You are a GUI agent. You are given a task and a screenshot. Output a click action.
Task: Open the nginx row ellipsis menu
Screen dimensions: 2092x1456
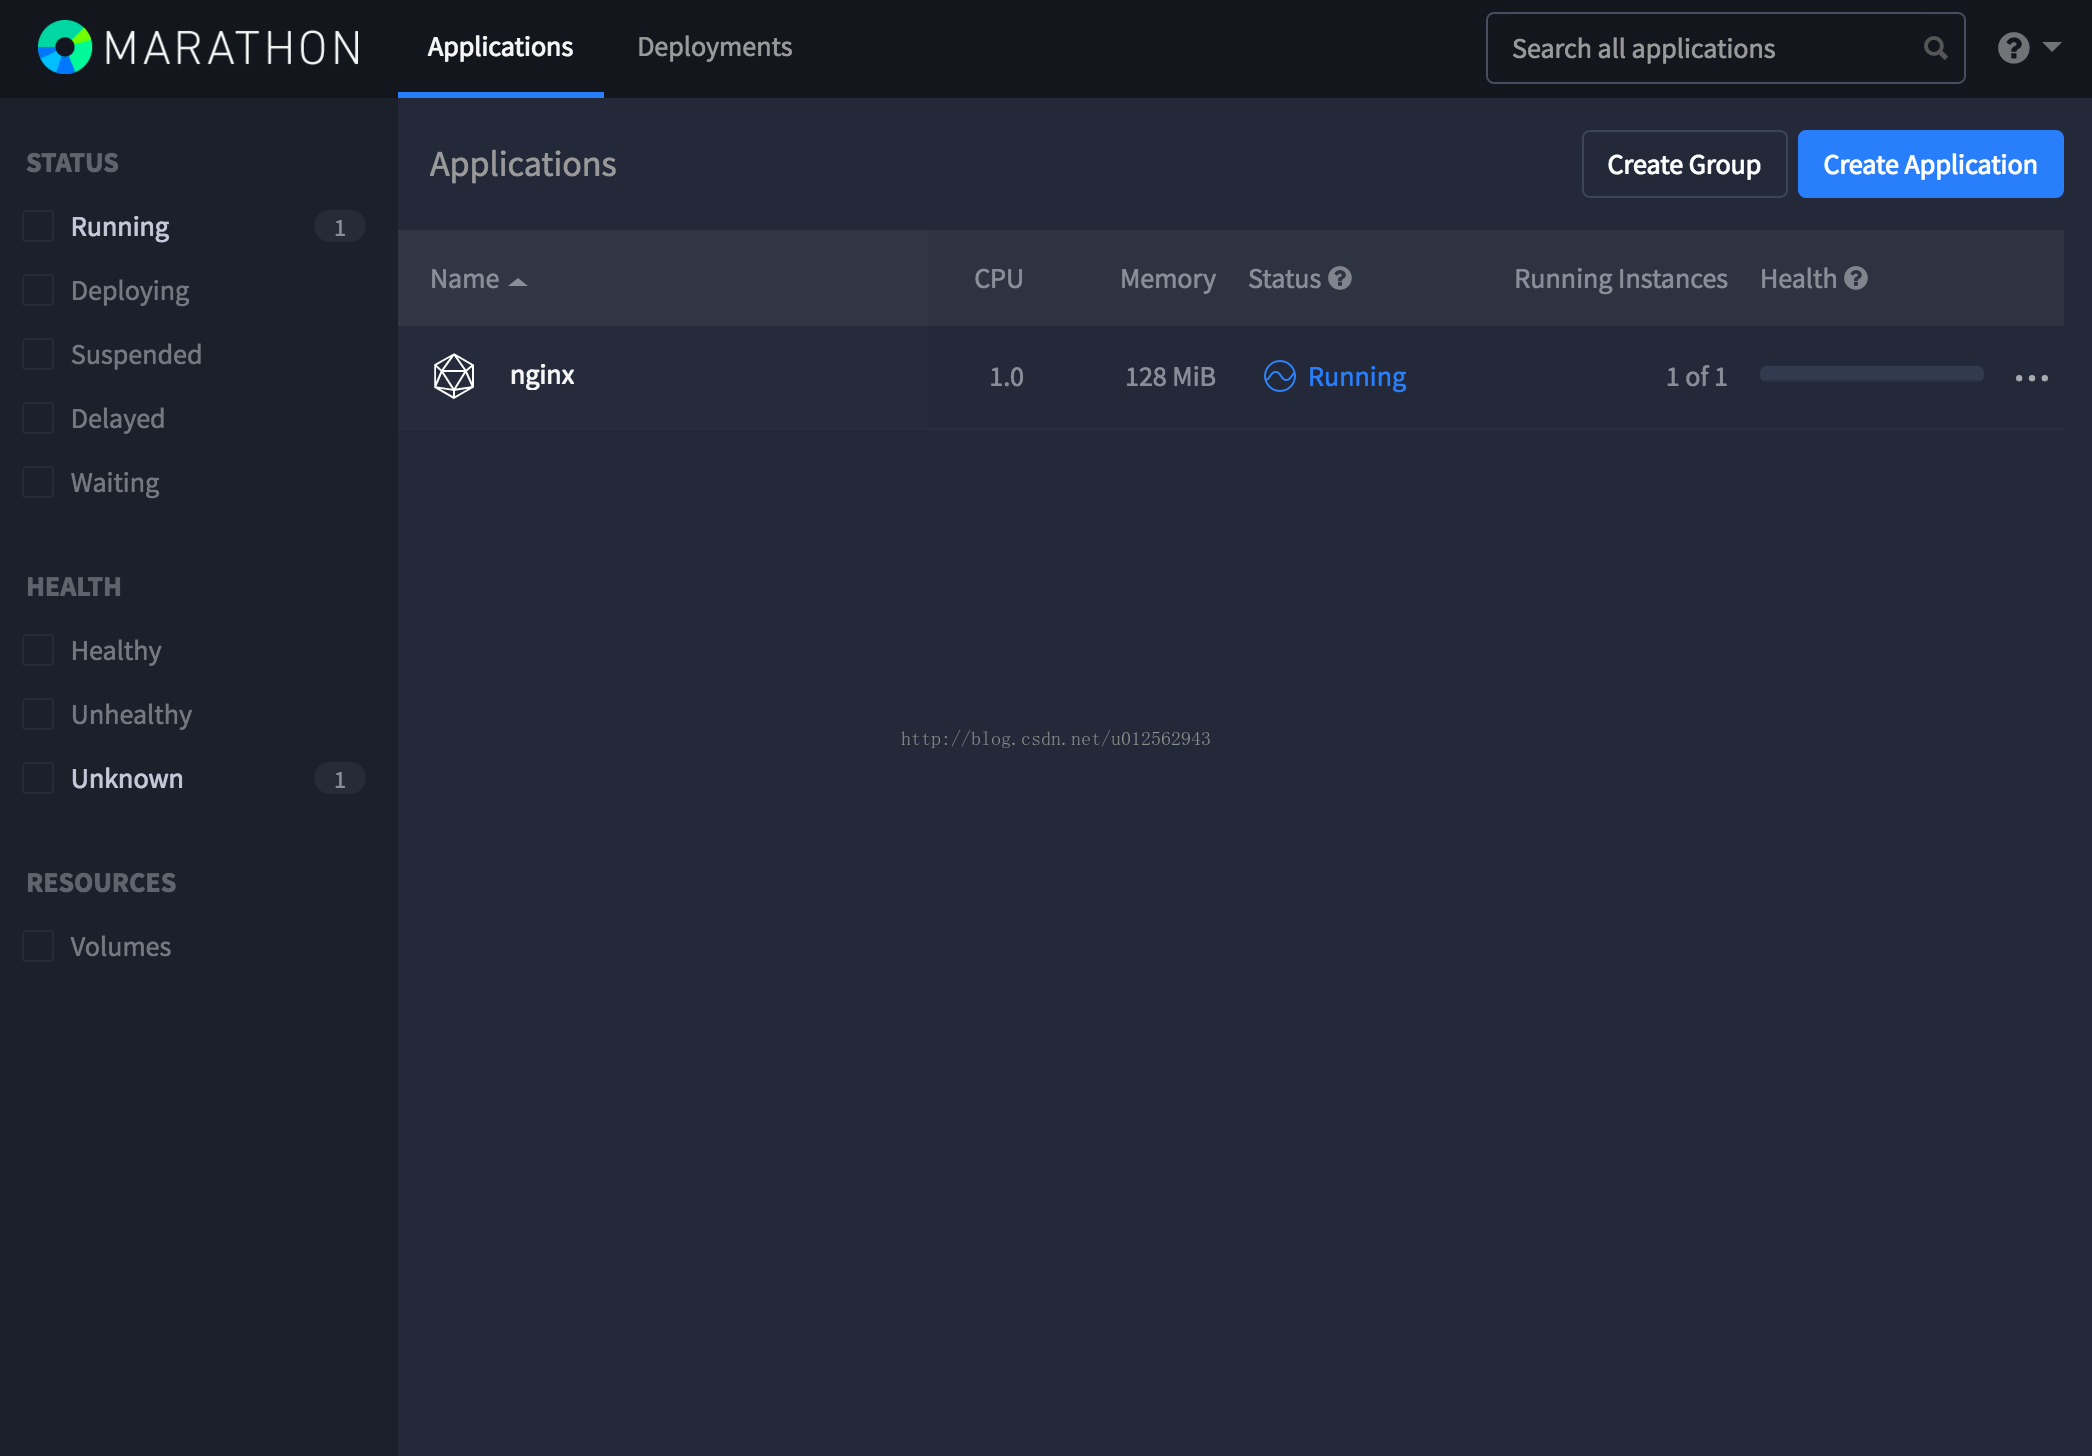2031,378
